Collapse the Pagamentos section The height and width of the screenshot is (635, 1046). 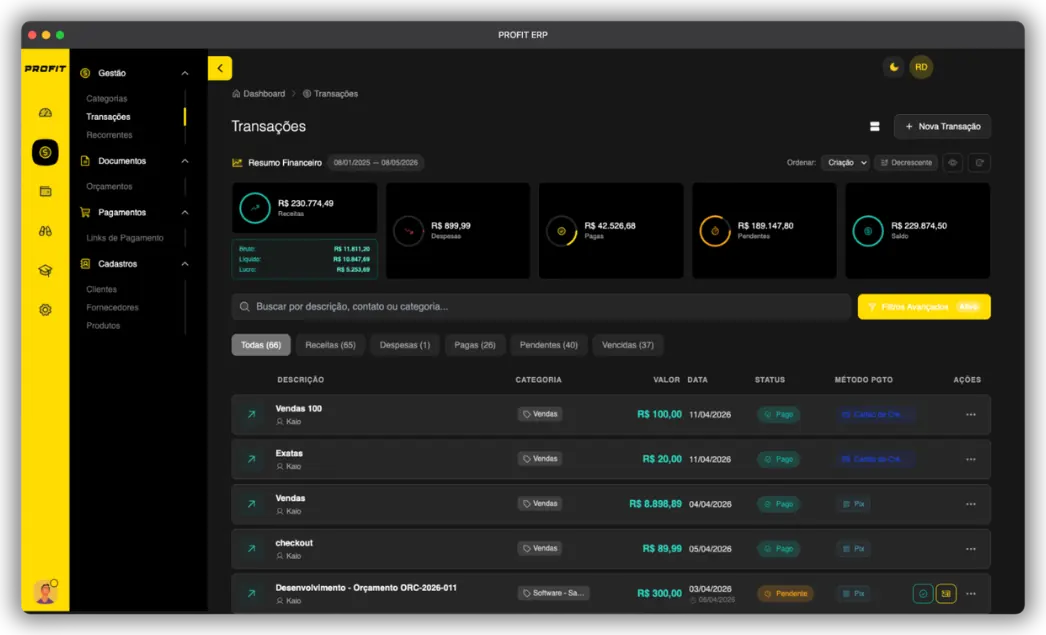click(x=185, y=212)
